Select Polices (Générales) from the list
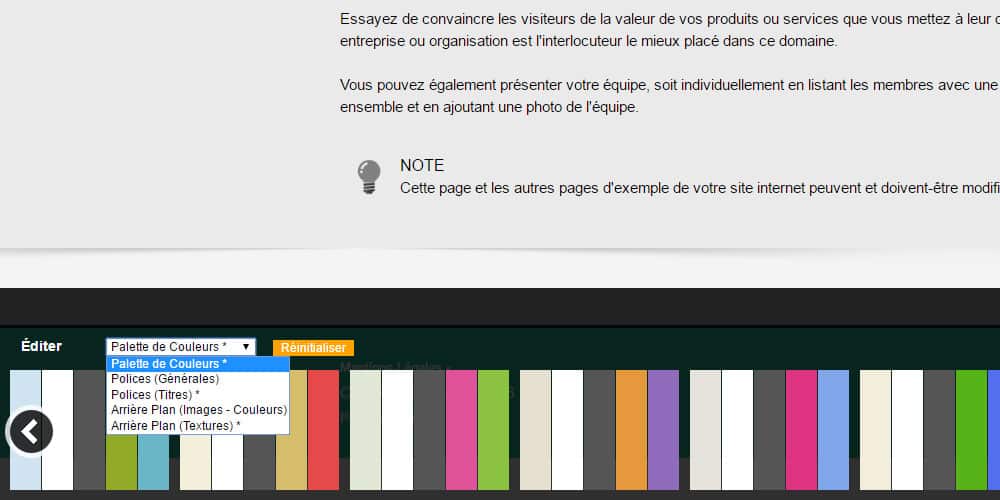This screenshot has width=1000, height=500. click(198, 379)
